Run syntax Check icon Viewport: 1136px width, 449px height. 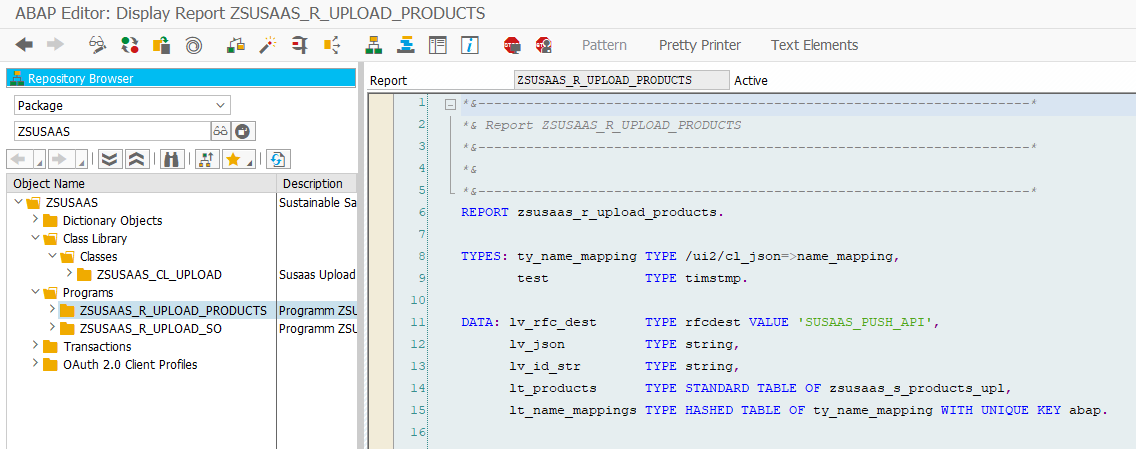point(235,45)
